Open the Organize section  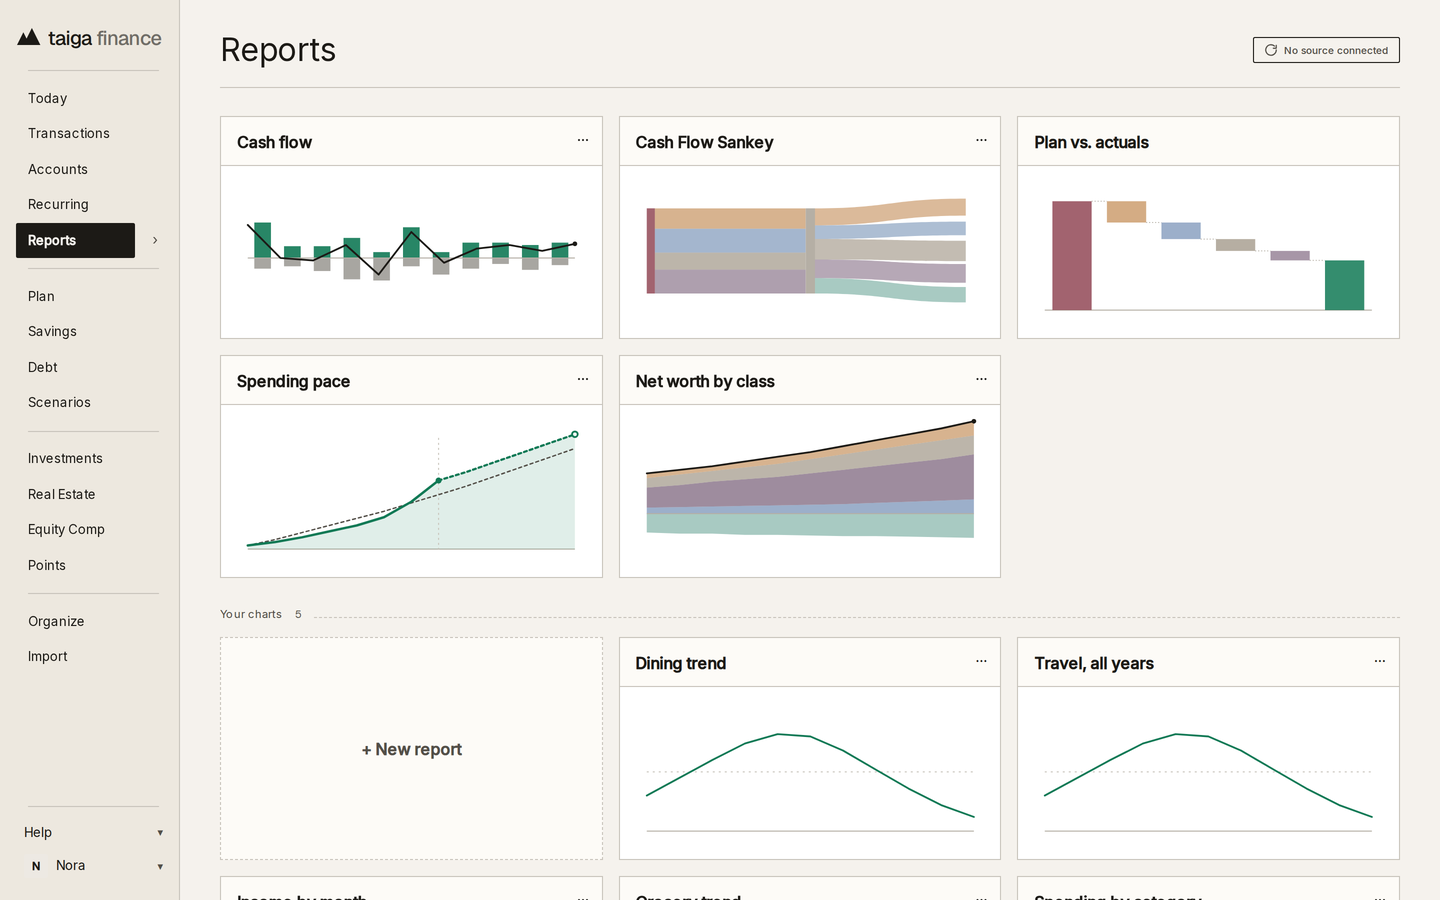tap(56, 621)
